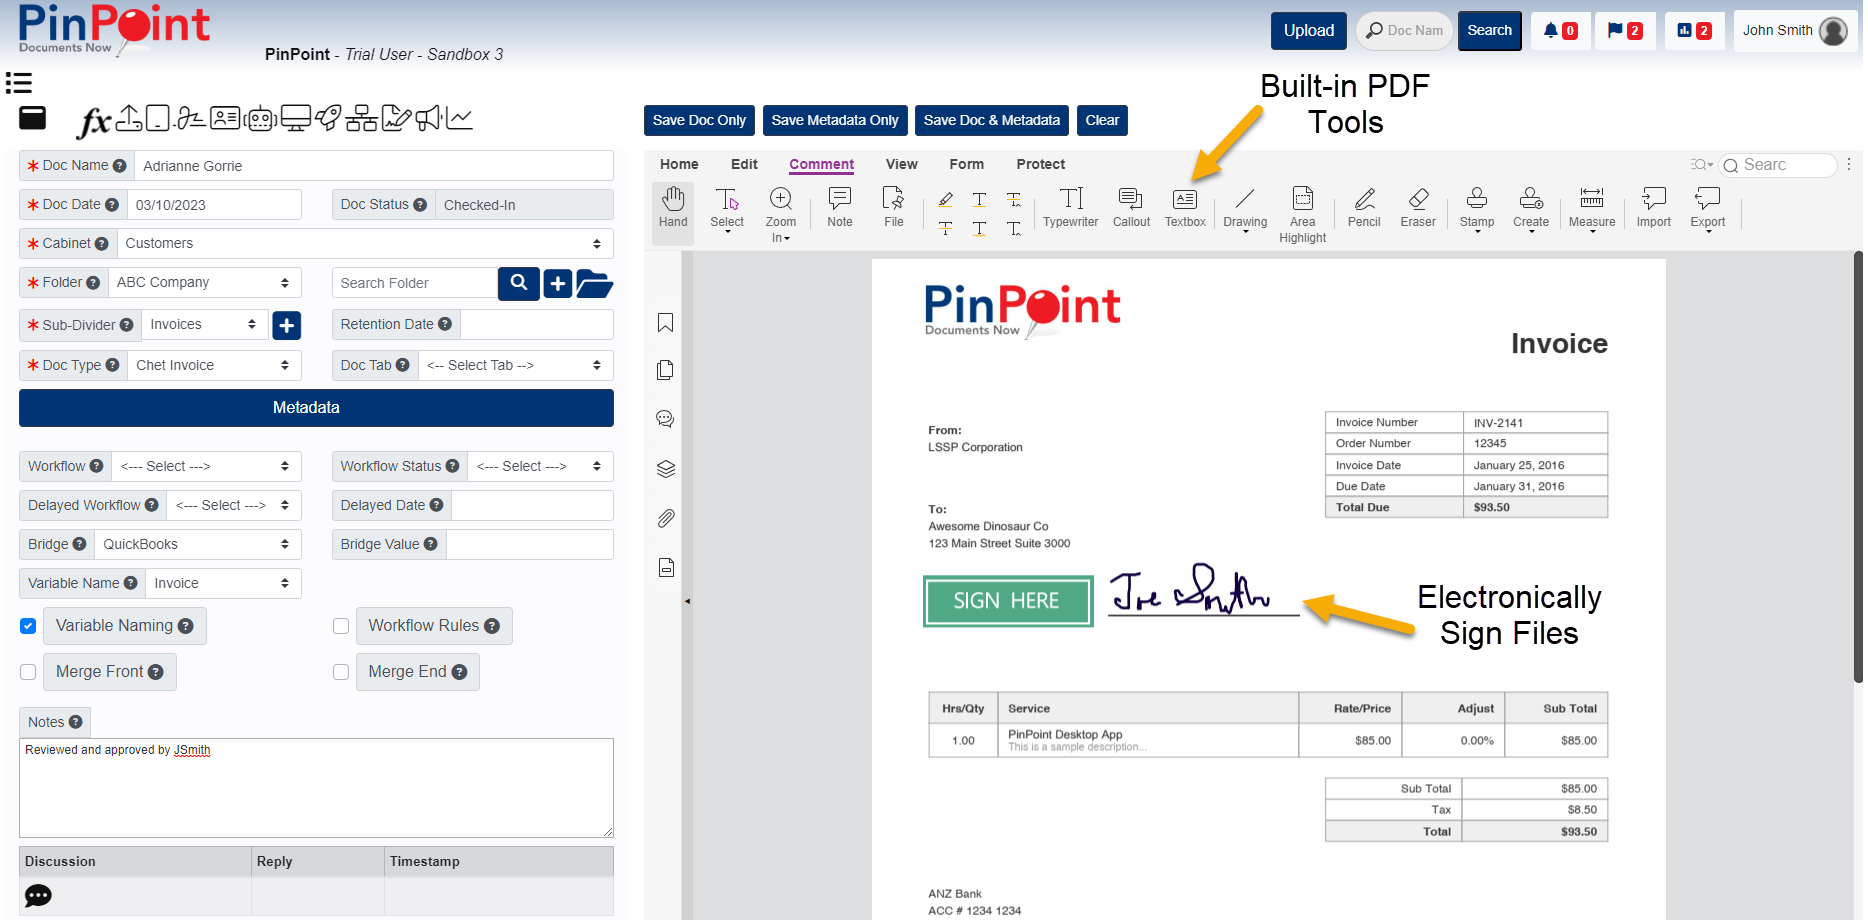Select the Callout annotation tool
1868x920 pixels.
click(1130, 208)
